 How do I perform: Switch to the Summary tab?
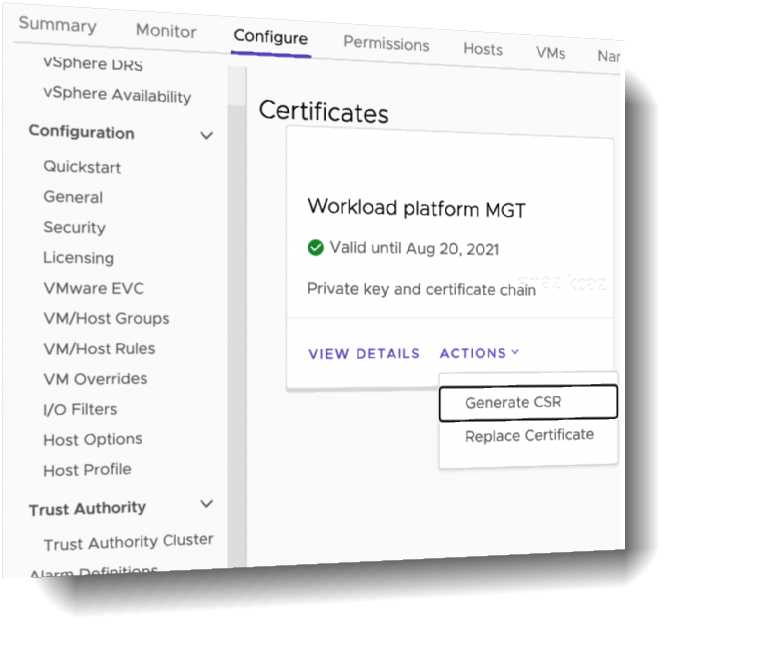(57, 26)
